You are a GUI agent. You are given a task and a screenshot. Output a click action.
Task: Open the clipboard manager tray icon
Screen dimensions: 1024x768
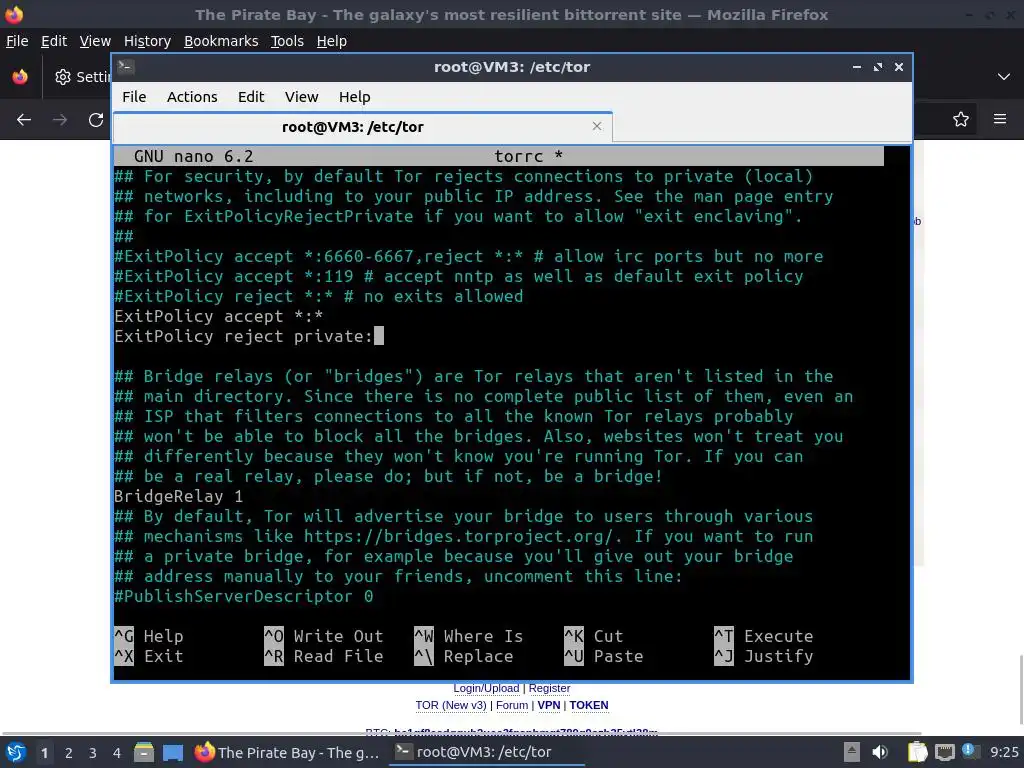(x=918, y=752)
